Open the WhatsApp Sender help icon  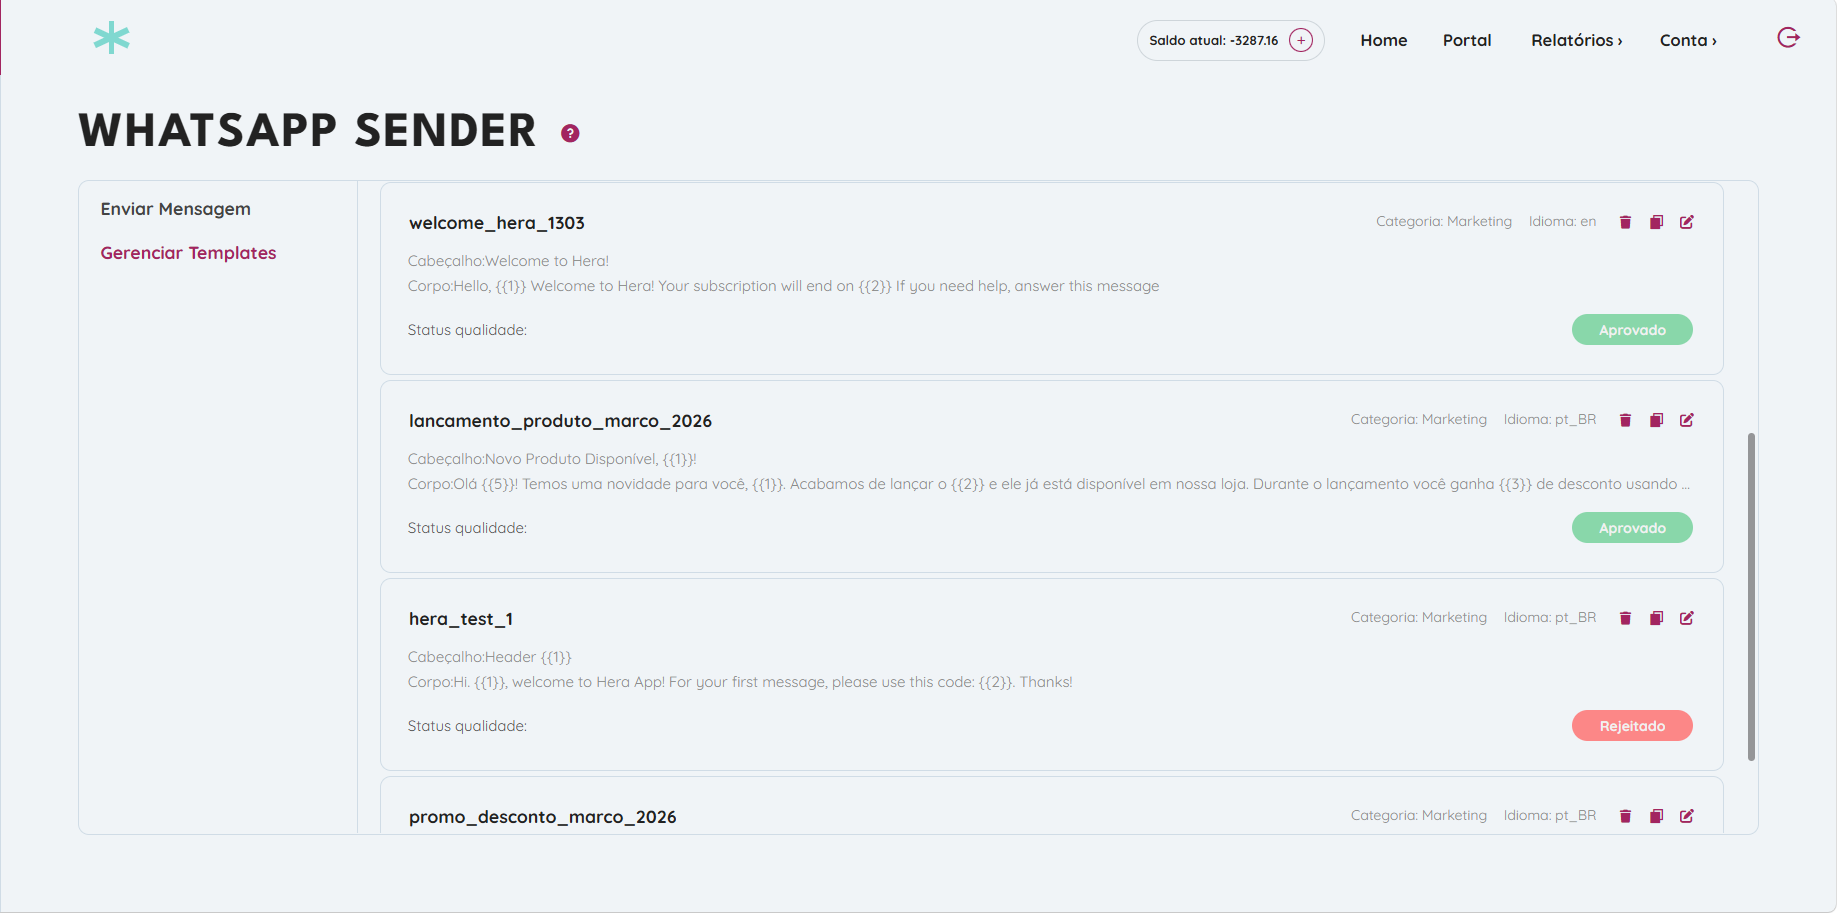(x=570, y=133)
